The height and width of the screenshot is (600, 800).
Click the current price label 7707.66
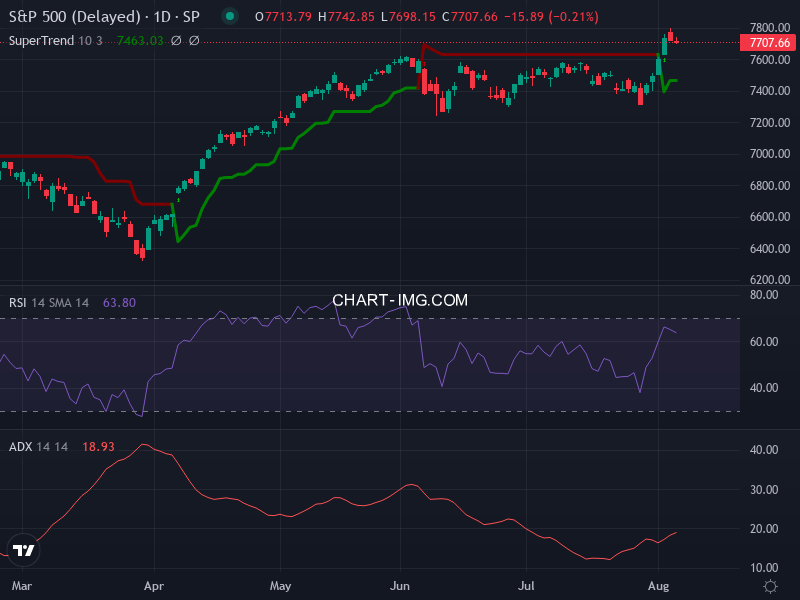769,42
